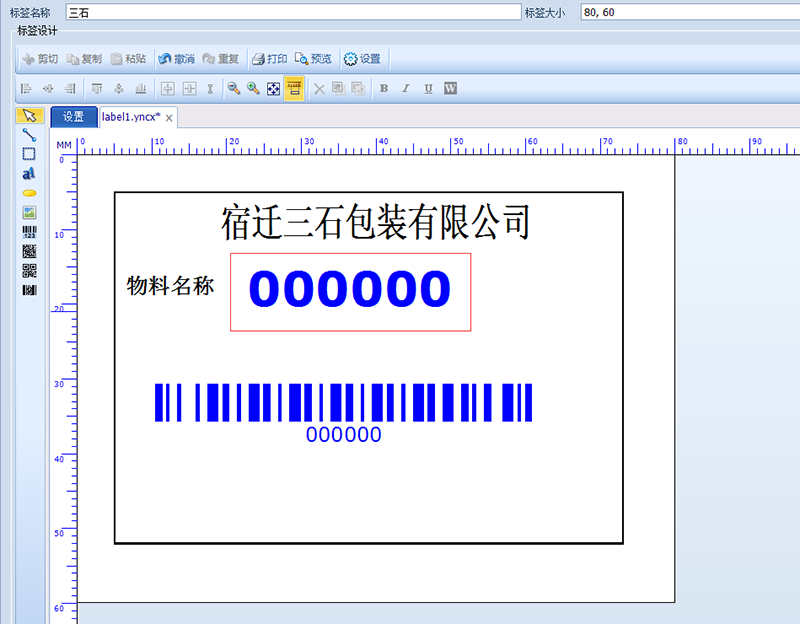The width and height of the screenshot is (800, 624).
Task: Close the label1.yncx tab
Action: (x=169, y=118)
